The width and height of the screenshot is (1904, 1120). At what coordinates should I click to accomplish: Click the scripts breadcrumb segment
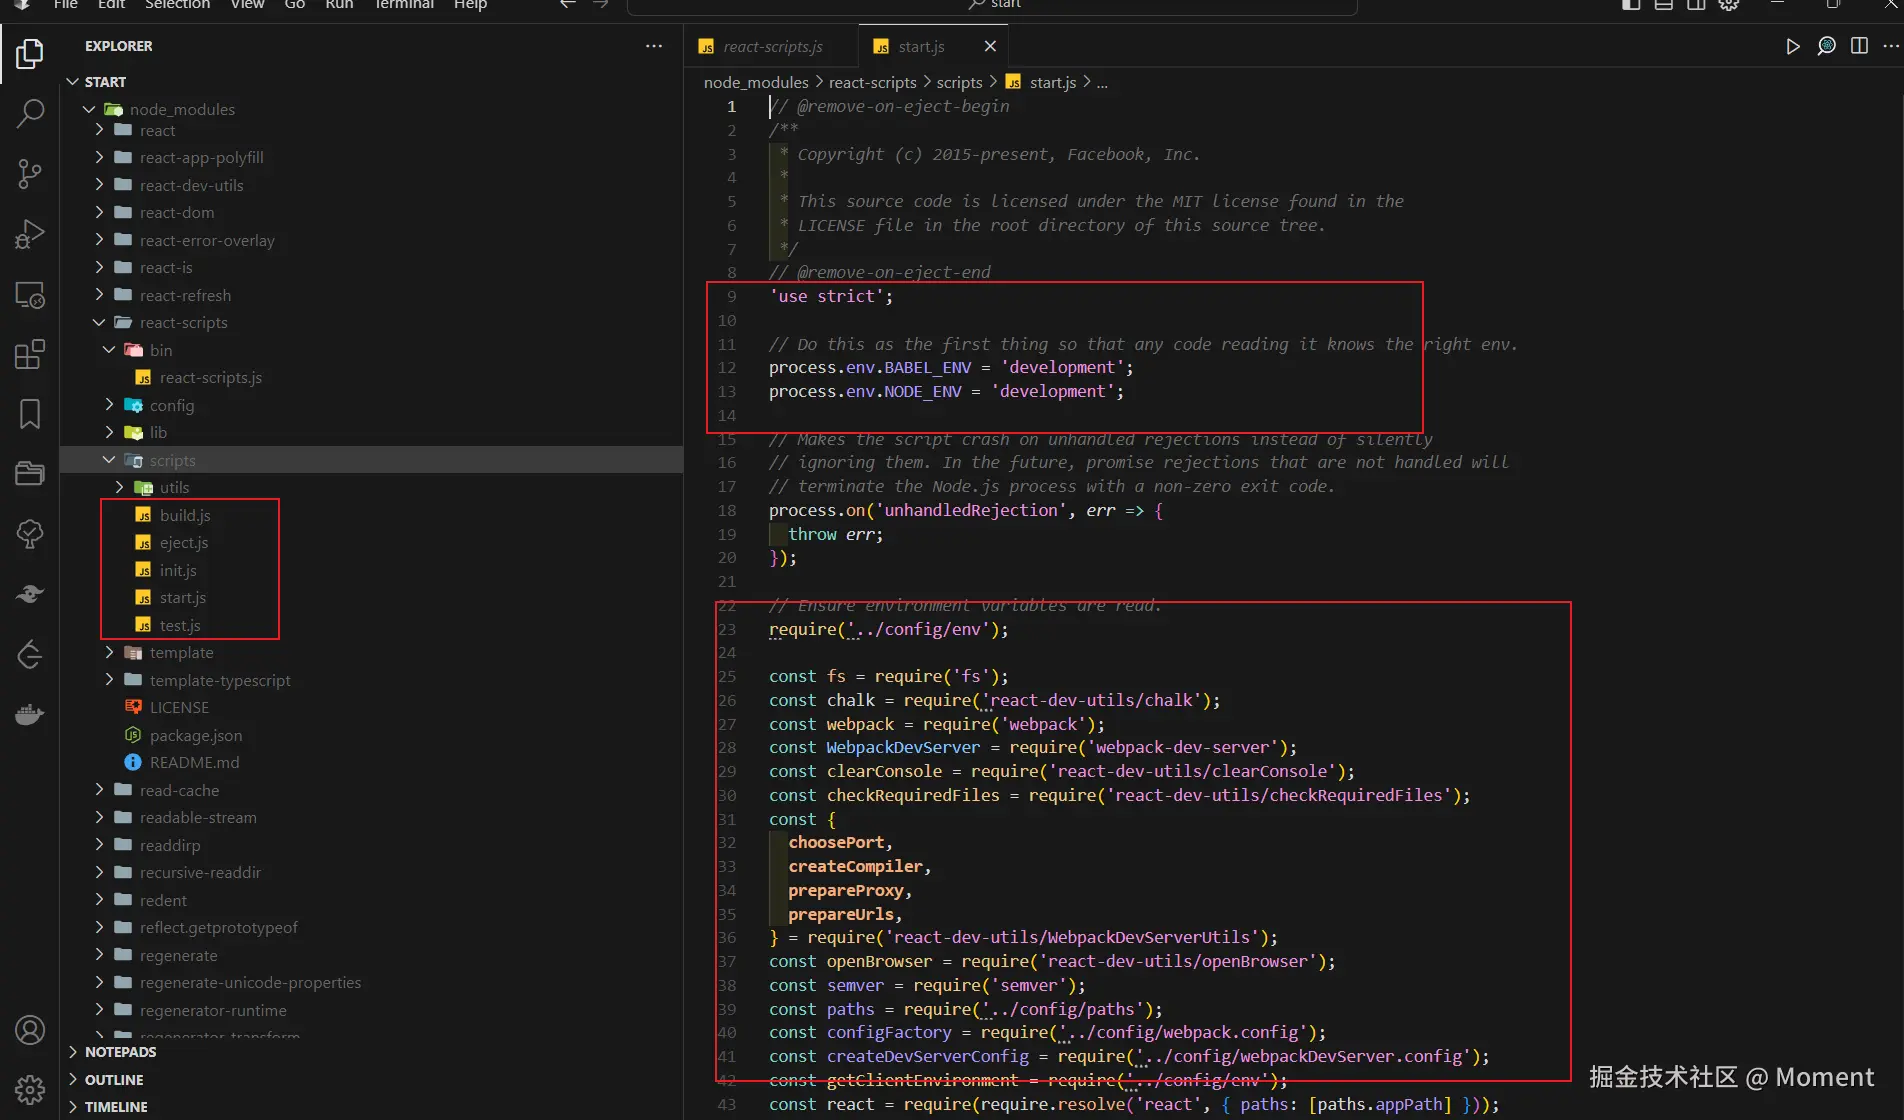959,82
